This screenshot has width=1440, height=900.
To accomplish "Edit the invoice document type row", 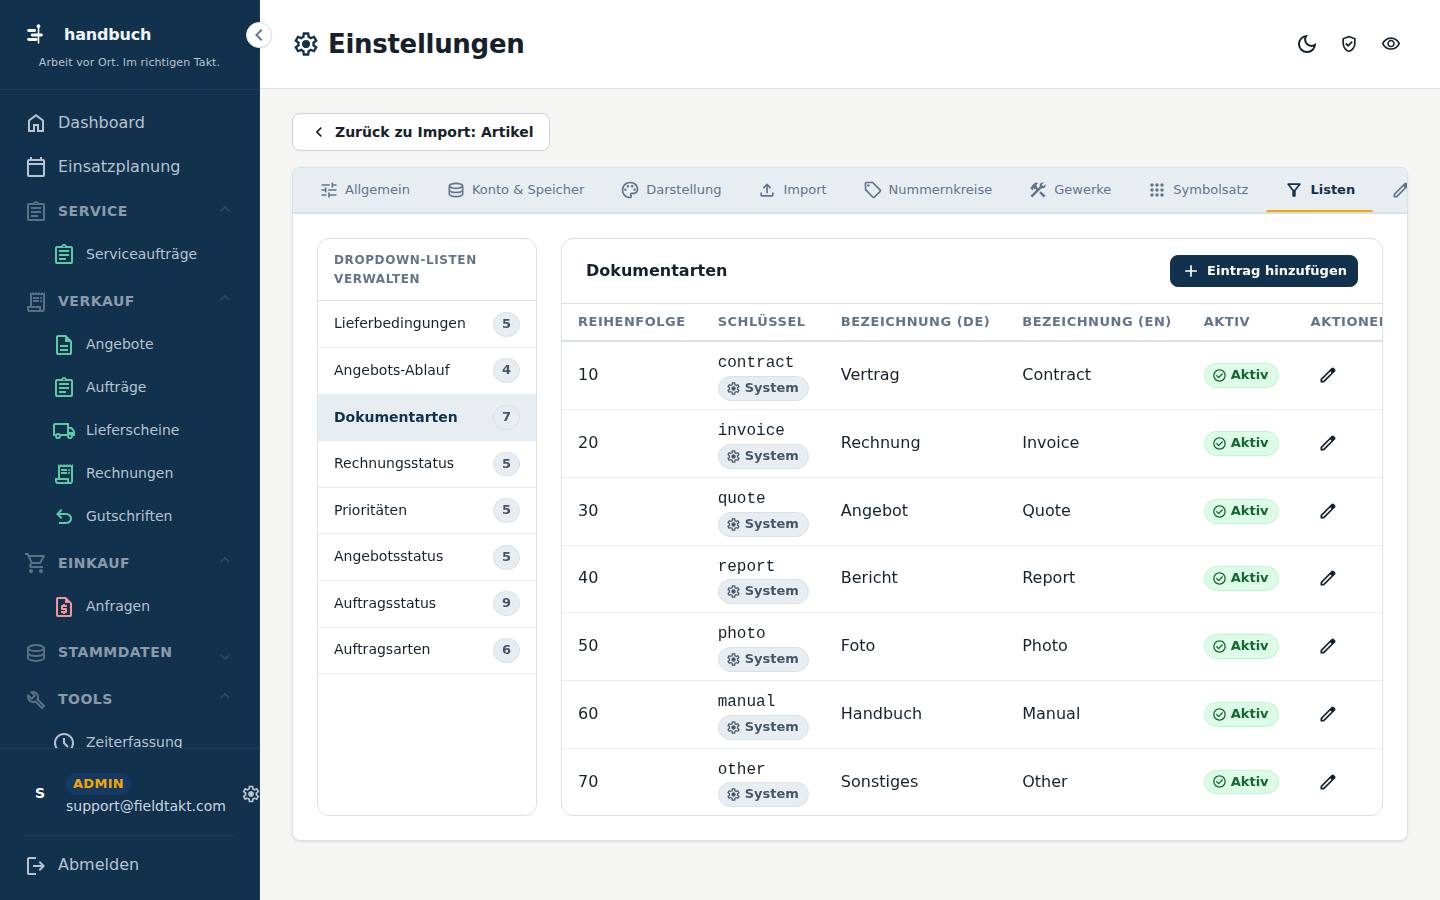I will pyautogui.click(x=1328, y=443).
